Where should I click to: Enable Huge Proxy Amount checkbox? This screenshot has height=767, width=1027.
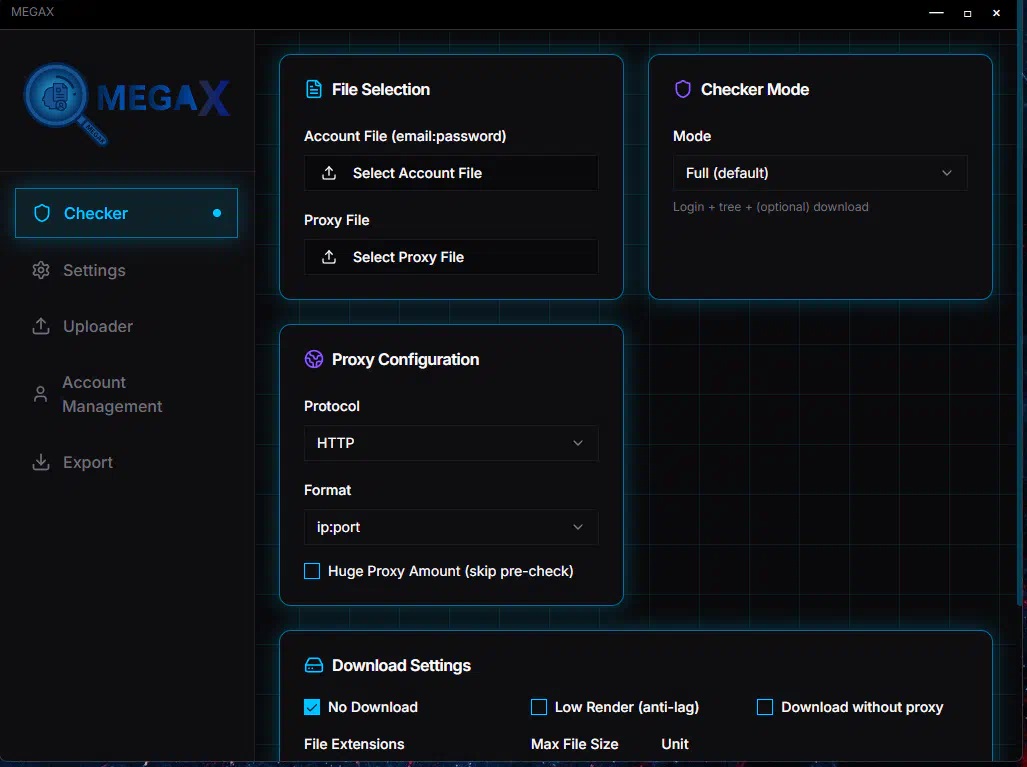click(x=312, y=571)
